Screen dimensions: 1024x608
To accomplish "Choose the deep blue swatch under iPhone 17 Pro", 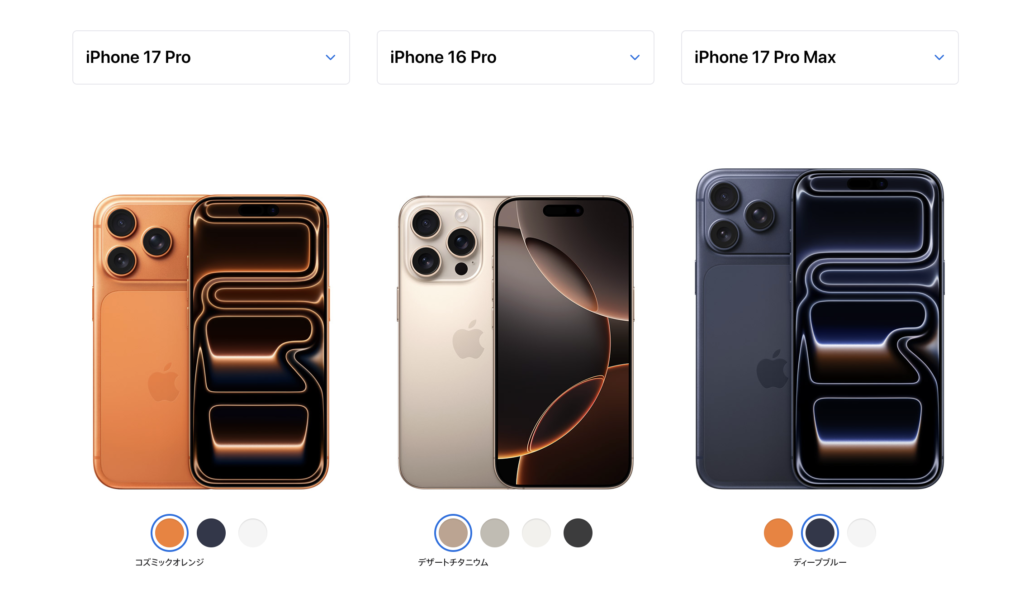I will 211,533.
